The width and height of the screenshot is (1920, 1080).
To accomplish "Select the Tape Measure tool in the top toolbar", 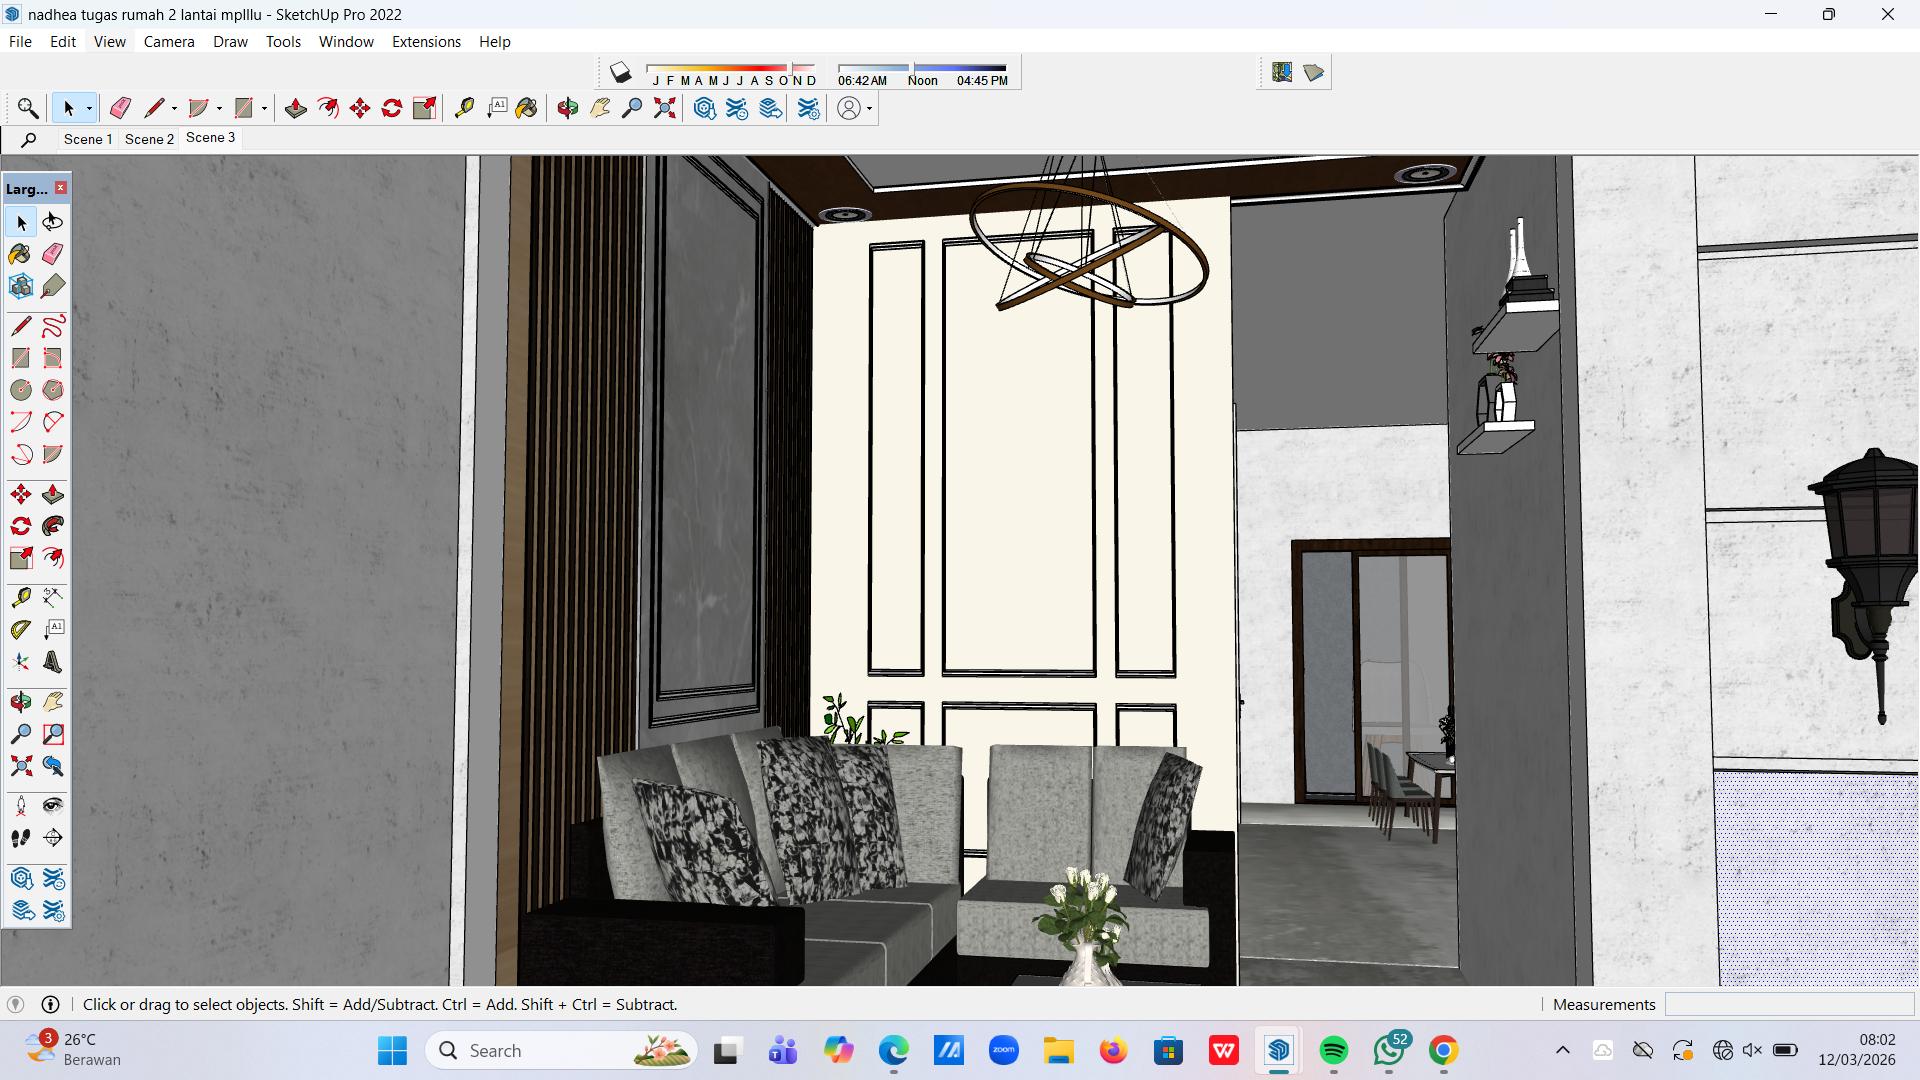I will point(464,108).
